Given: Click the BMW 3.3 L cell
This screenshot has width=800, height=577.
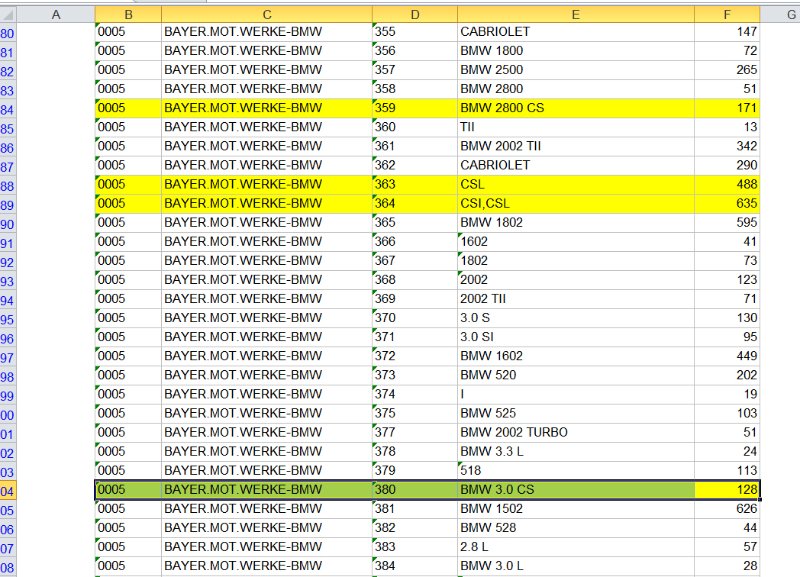Looking at the screenshot, I should tap(575, 451).
